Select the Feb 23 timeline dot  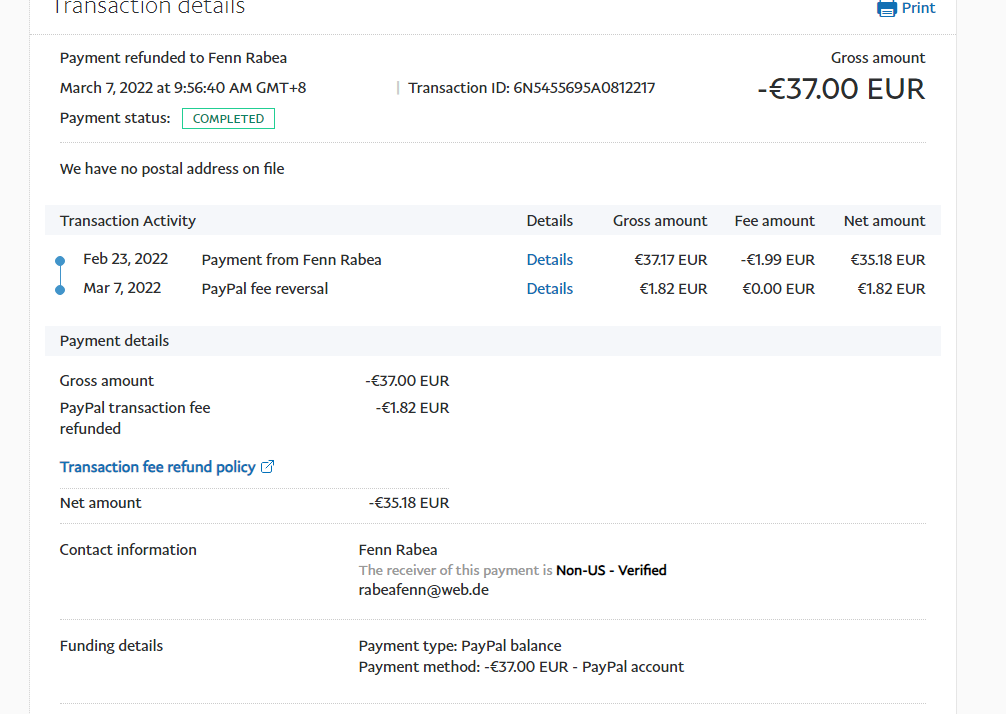pos(60,261)
